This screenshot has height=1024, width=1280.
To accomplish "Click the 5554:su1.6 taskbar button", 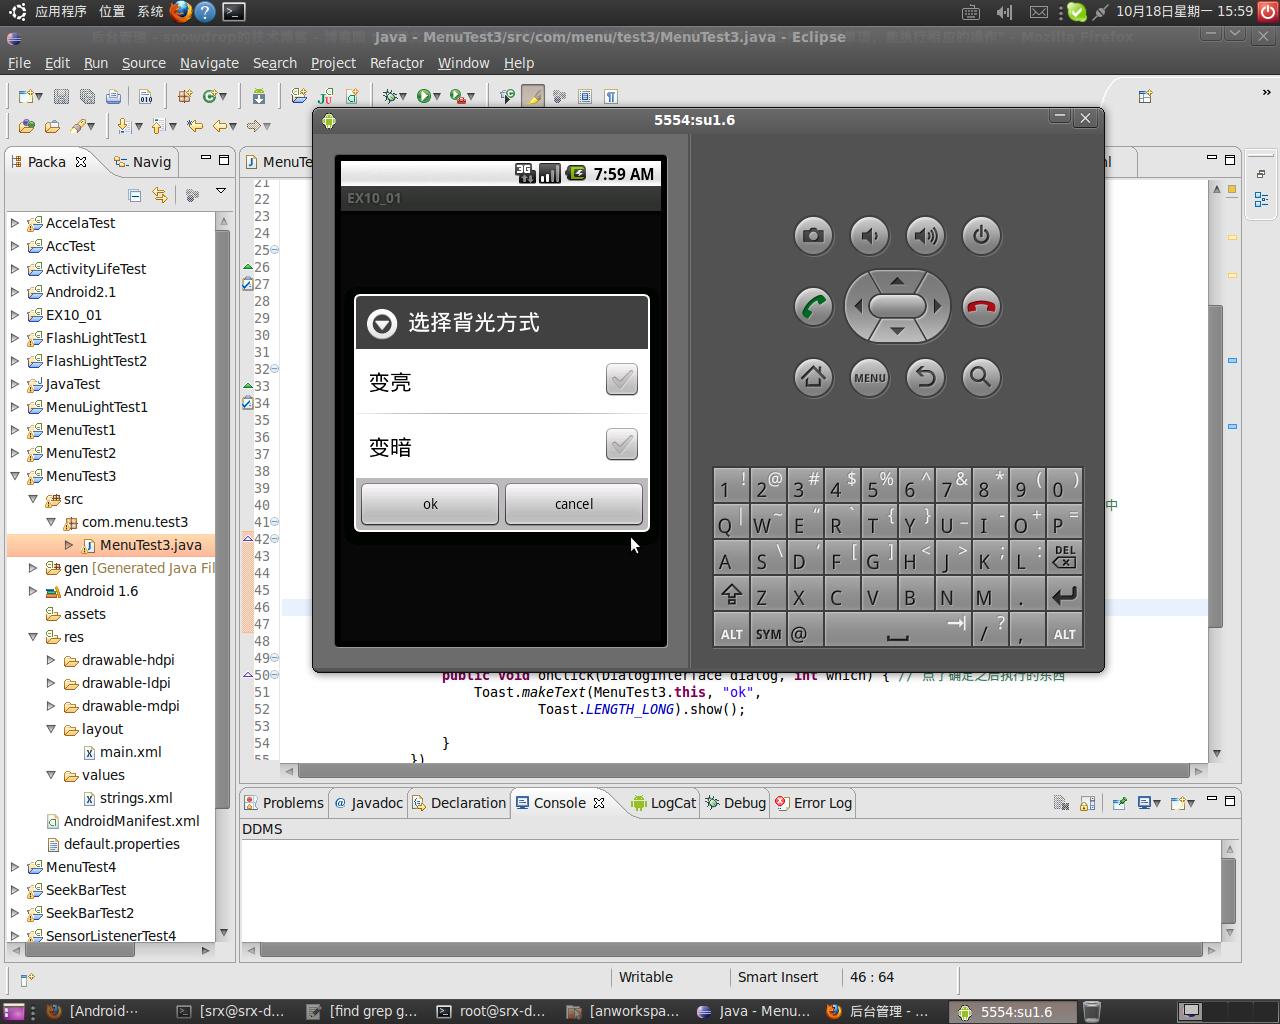I will [x=1011, y=1011].
